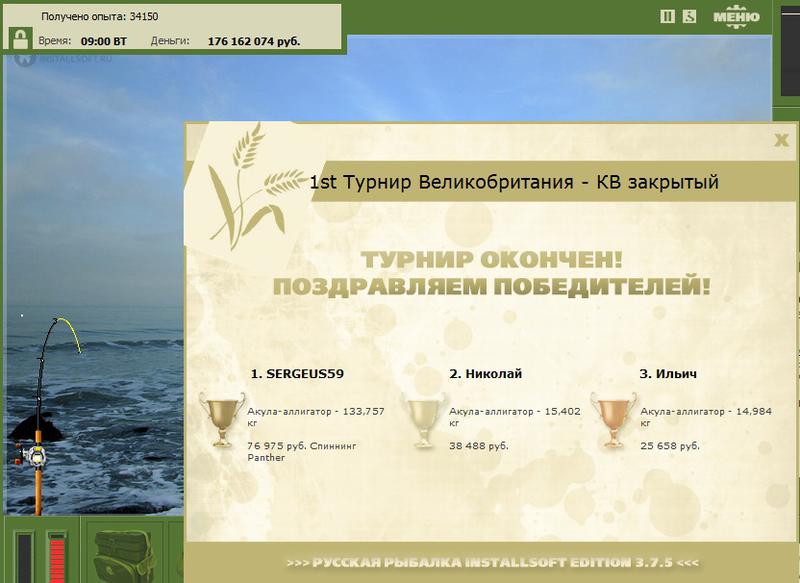Pause the game with the pause icon
Image resolution: width=800 pixels, height=583 pixels.
(667, 16)
